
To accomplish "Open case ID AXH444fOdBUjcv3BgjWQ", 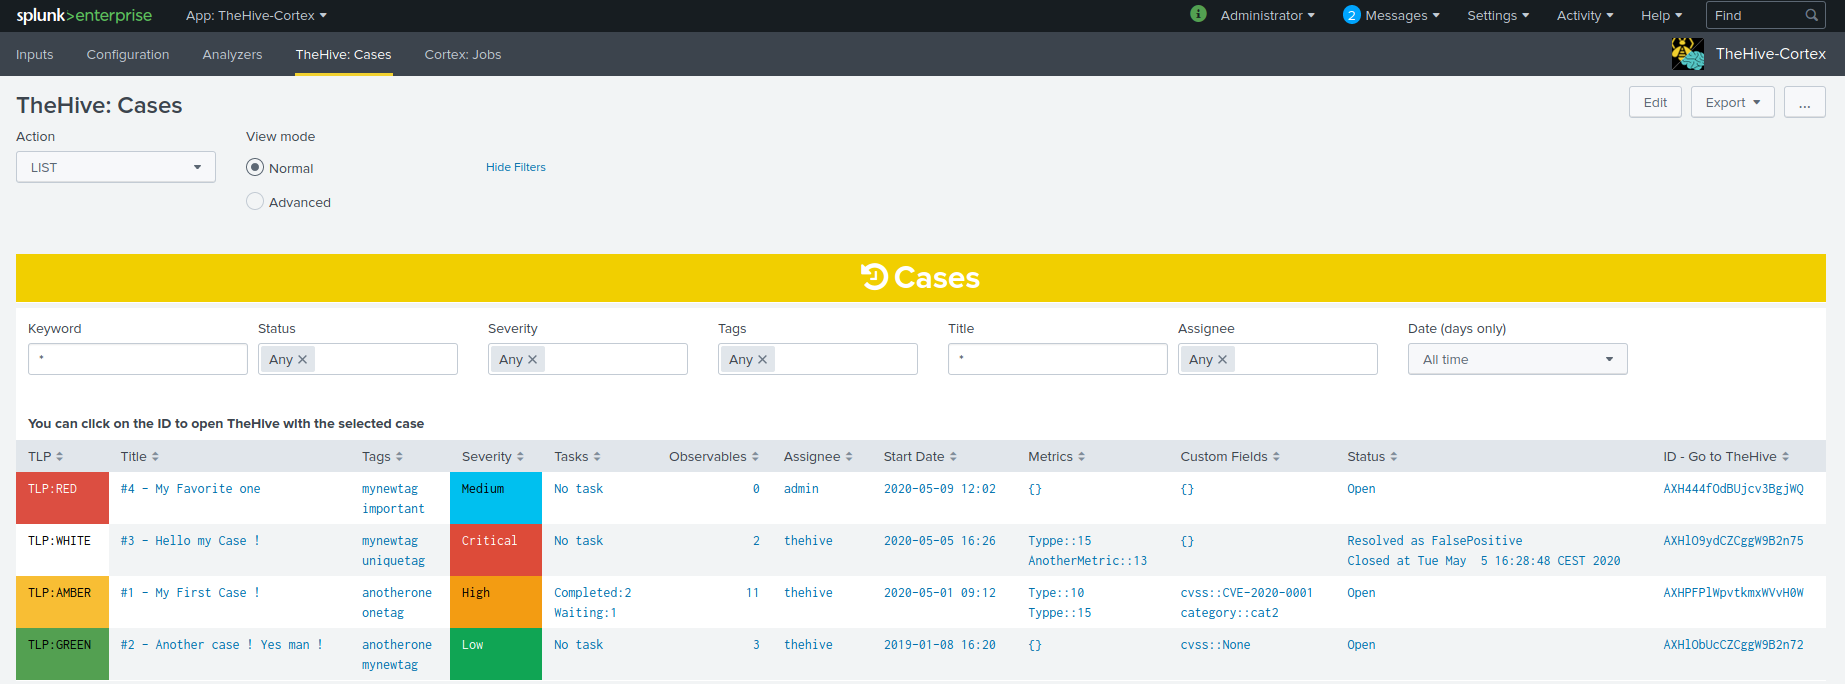I will [x=1733, y=489].
